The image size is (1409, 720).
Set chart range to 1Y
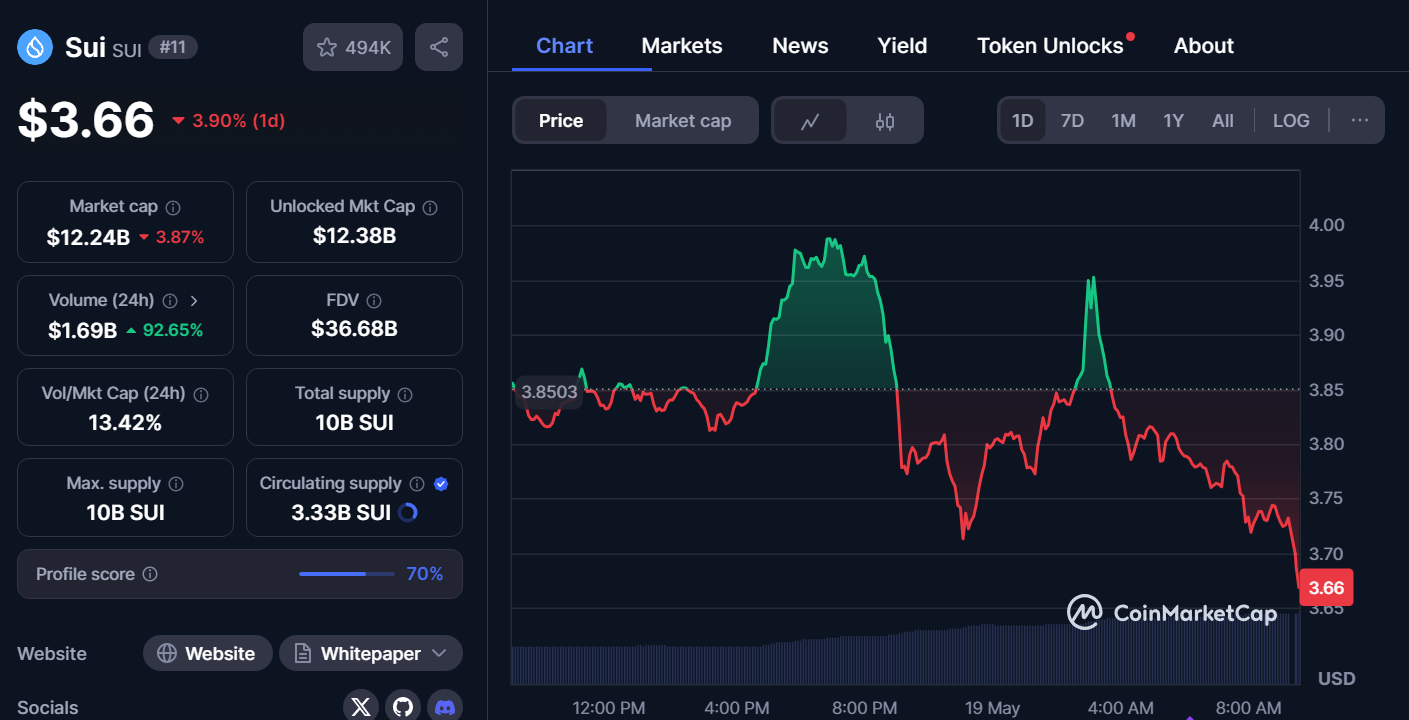[1173, 121]
